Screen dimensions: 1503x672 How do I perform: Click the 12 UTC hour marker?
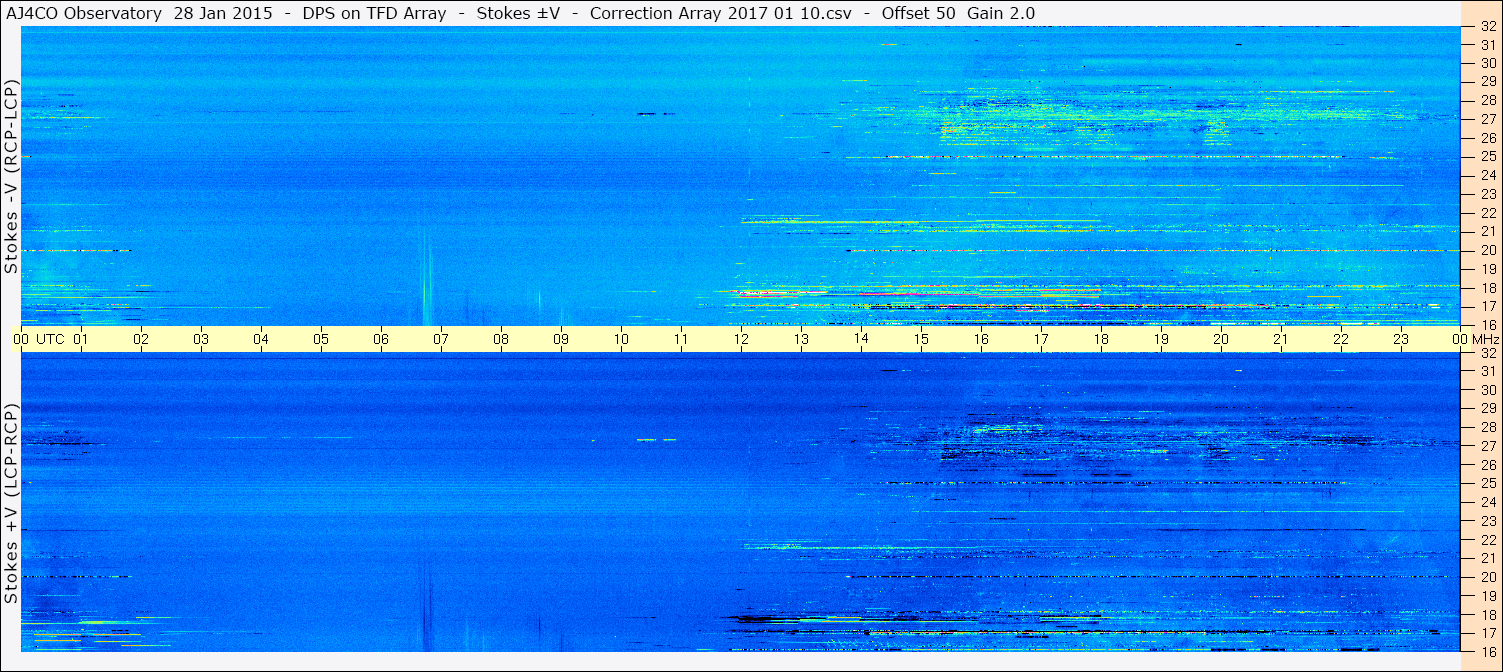pos(741,339)
